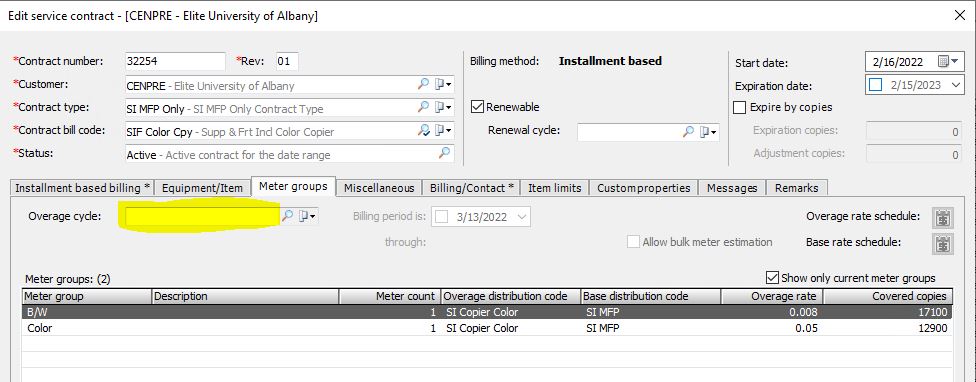Search Overage cycle with magnifier icon

tap(287, 216)
